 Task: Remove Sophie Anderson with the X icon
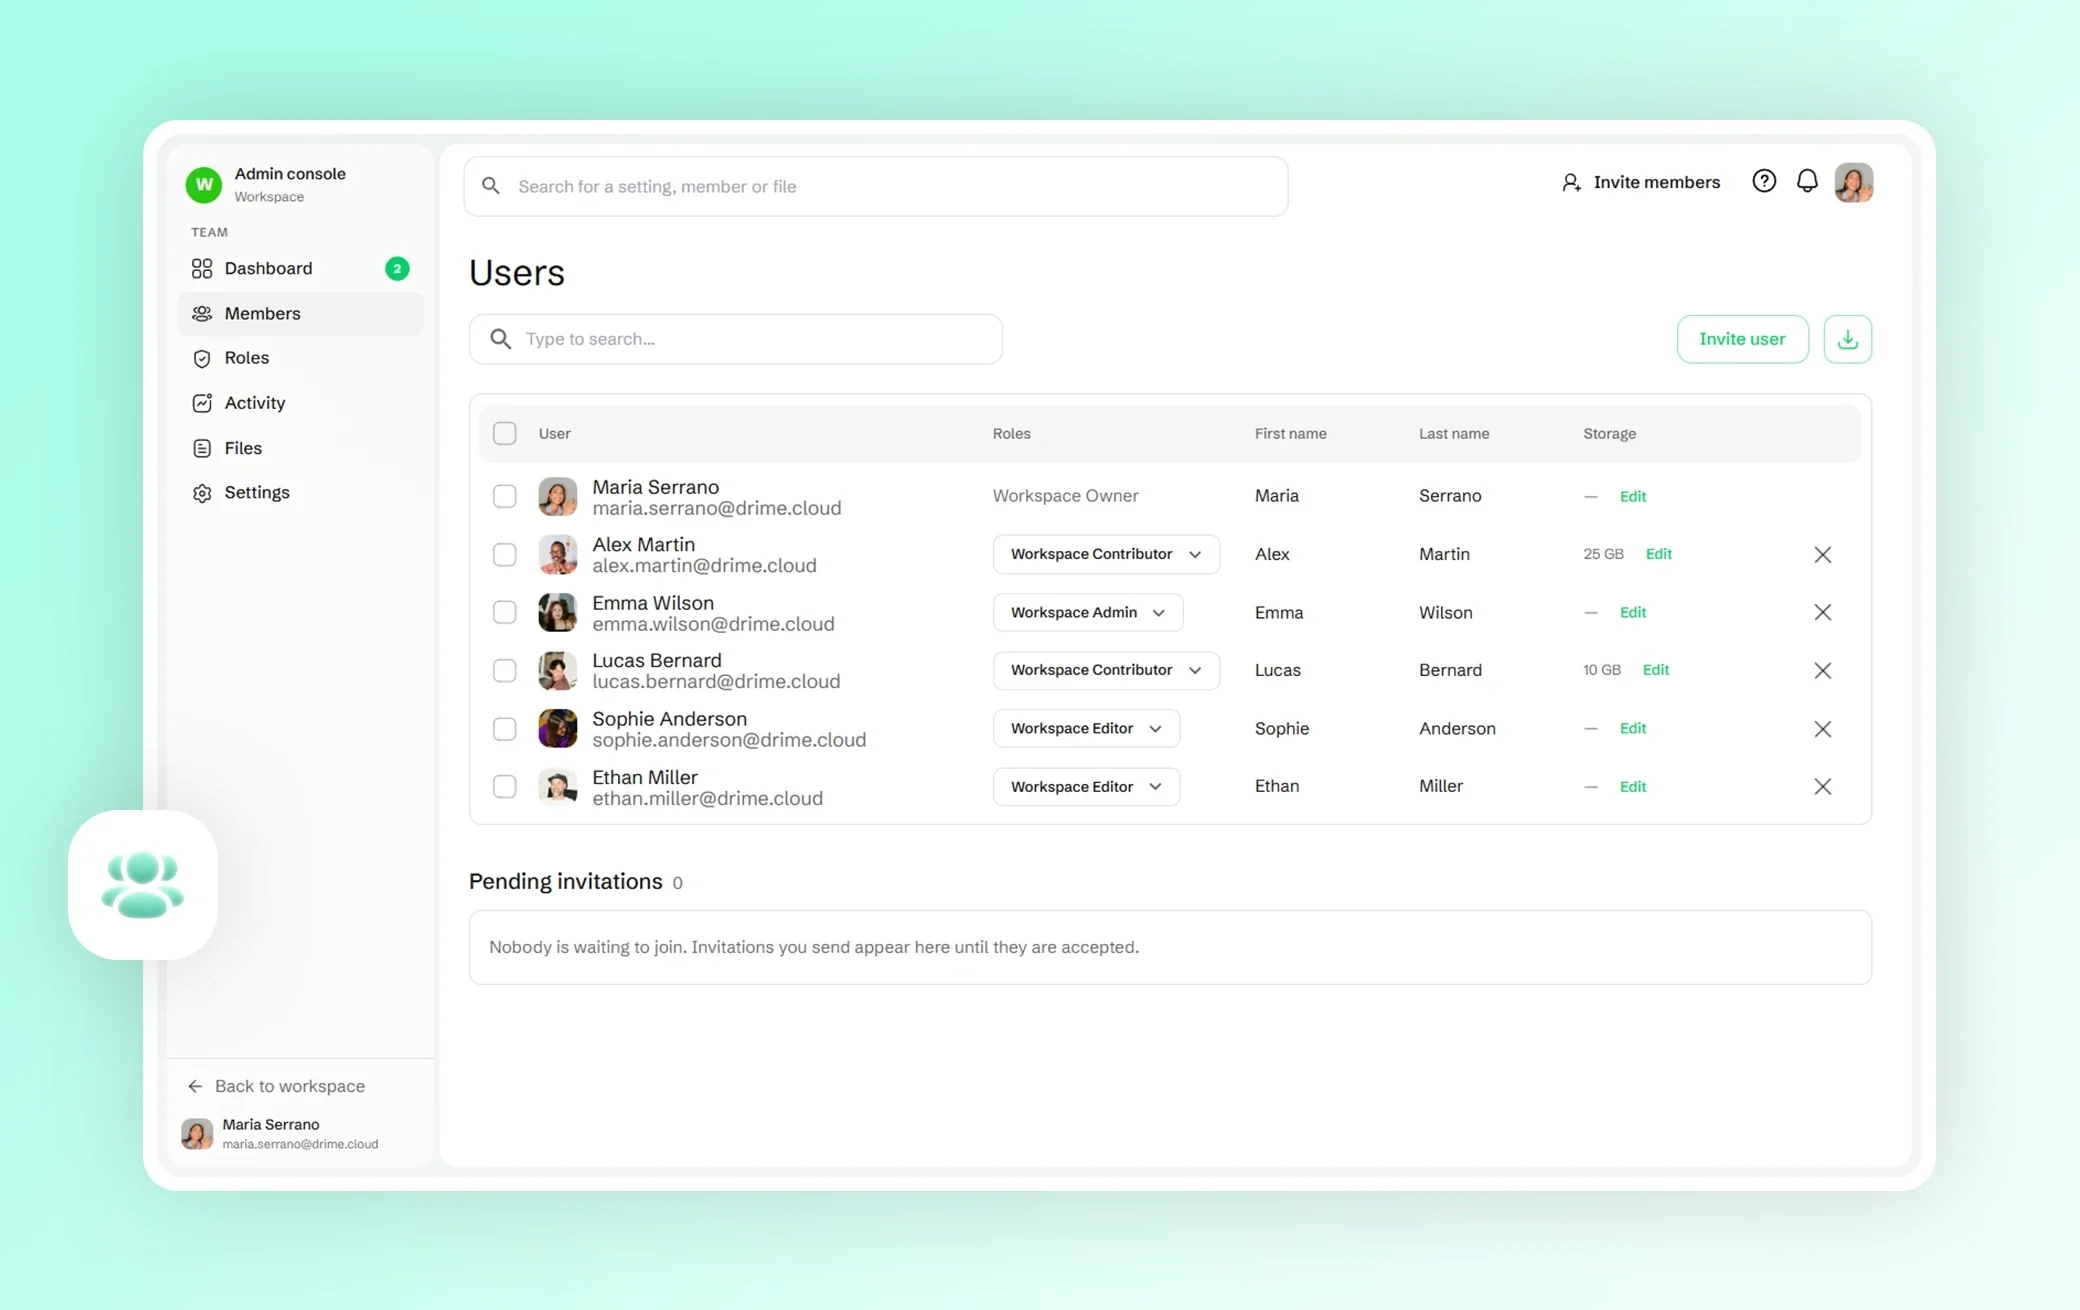click(x=1822, y=729)
